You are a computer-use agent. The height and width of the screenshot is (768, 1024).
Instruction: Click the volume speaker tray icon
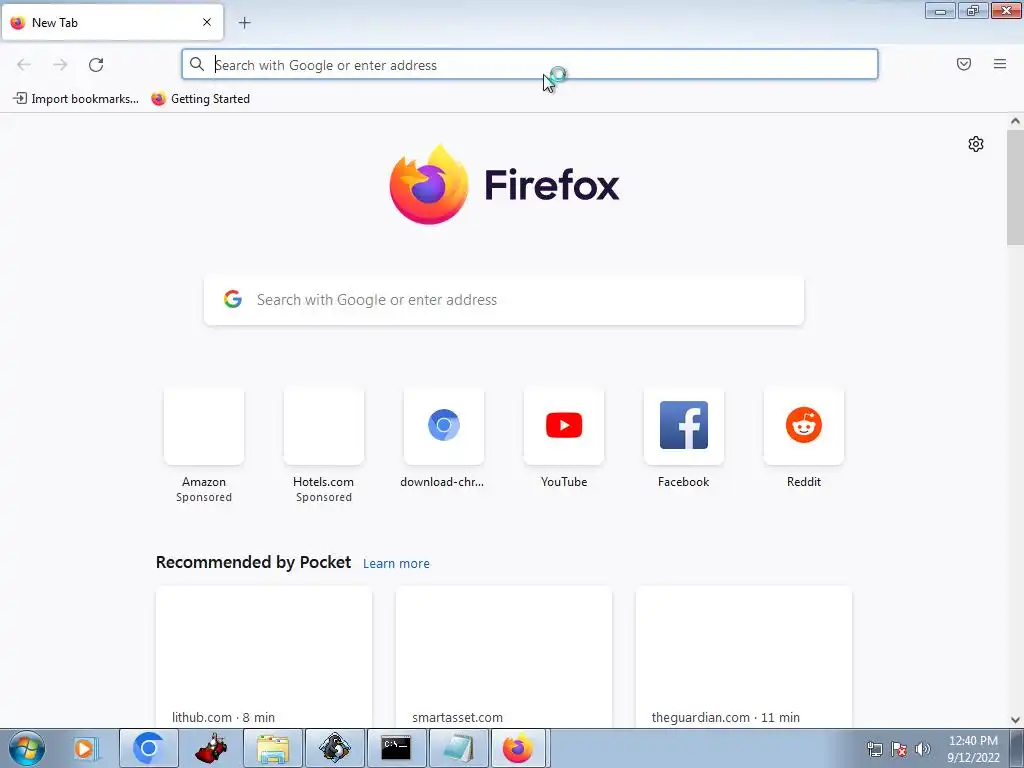923,749
